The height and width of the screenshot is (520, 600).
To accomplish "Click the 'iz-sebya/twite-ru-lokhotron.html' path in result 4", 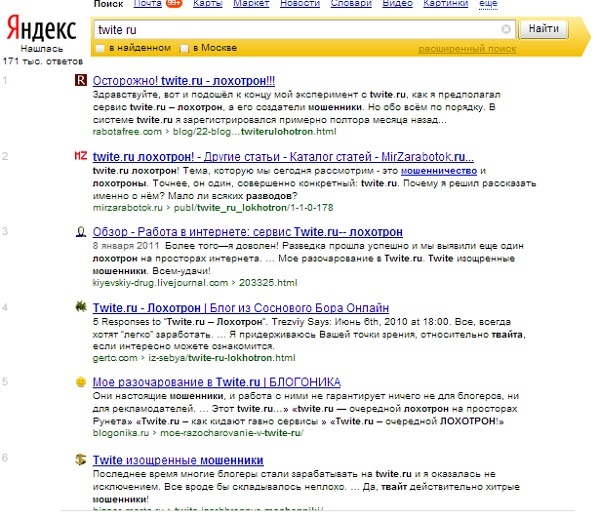I will pos(222,358).
